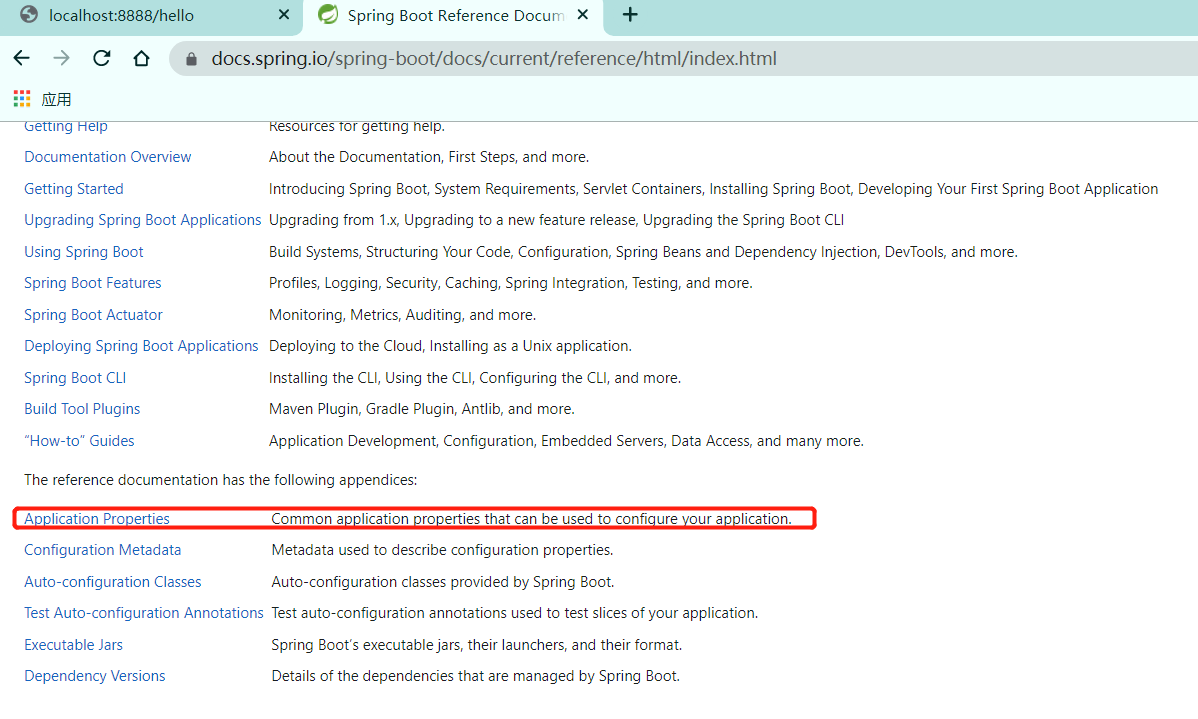Open Deploying Spring Boot Applications link
Image resolution: width=1198 pixels, height=719 pixels.
pos(141,346)
